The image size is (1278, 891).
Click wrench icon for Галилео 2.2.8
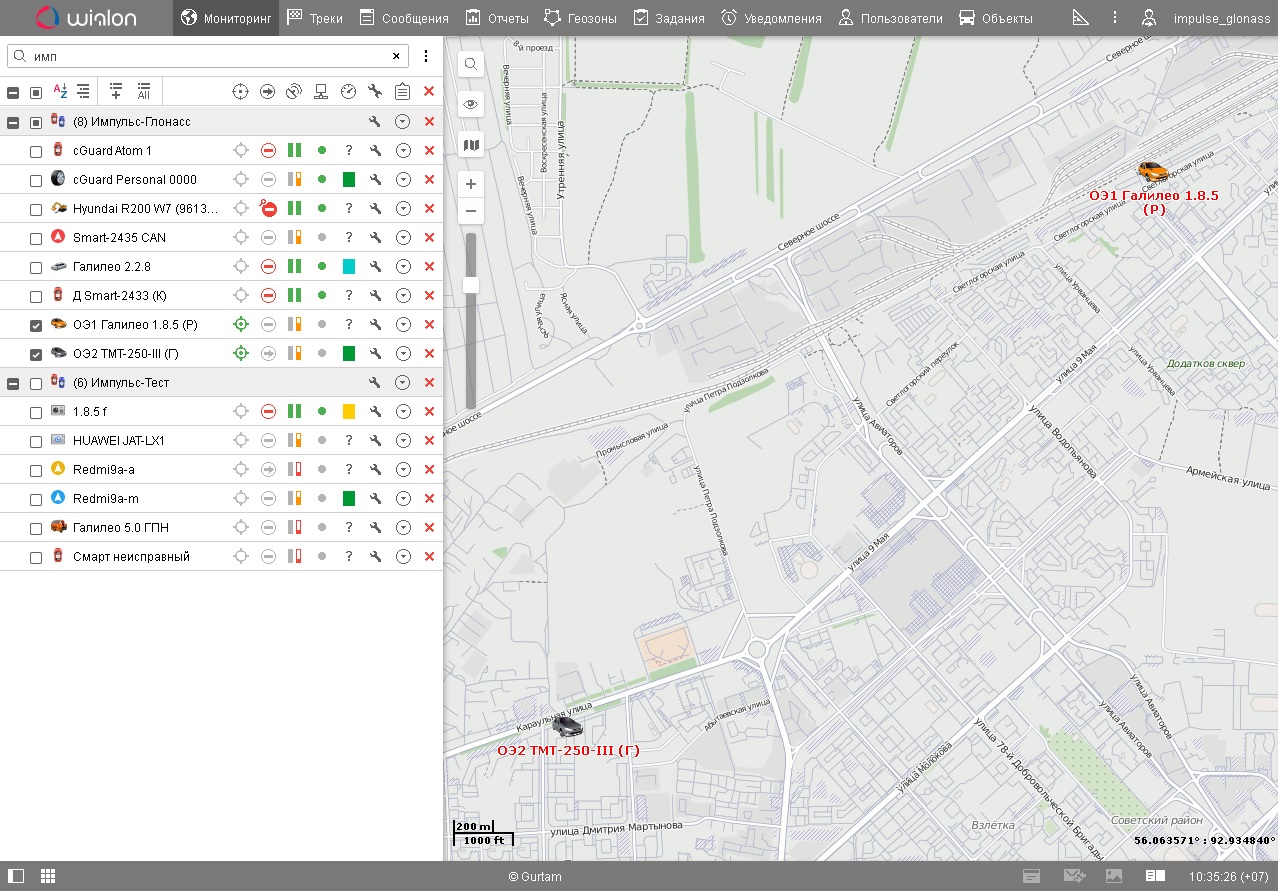coord(375,267)
